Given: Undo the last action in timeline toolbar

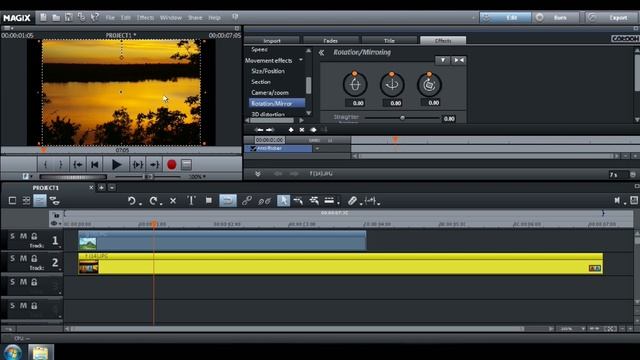Looking at the screenshot, I should tap(131, 201).
